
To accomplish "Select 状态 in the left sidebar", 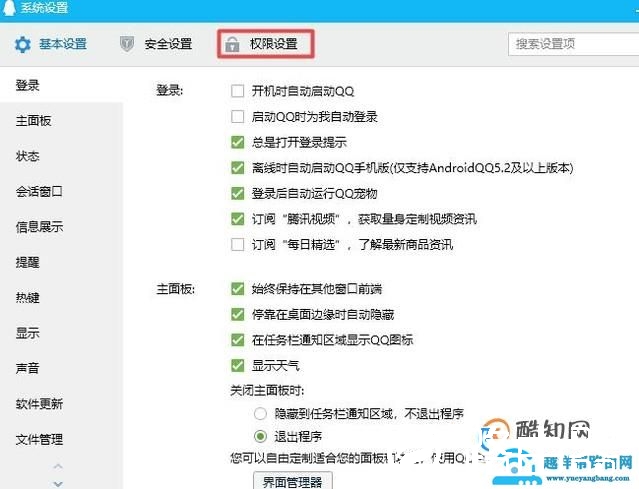I will tap(28, 156).
